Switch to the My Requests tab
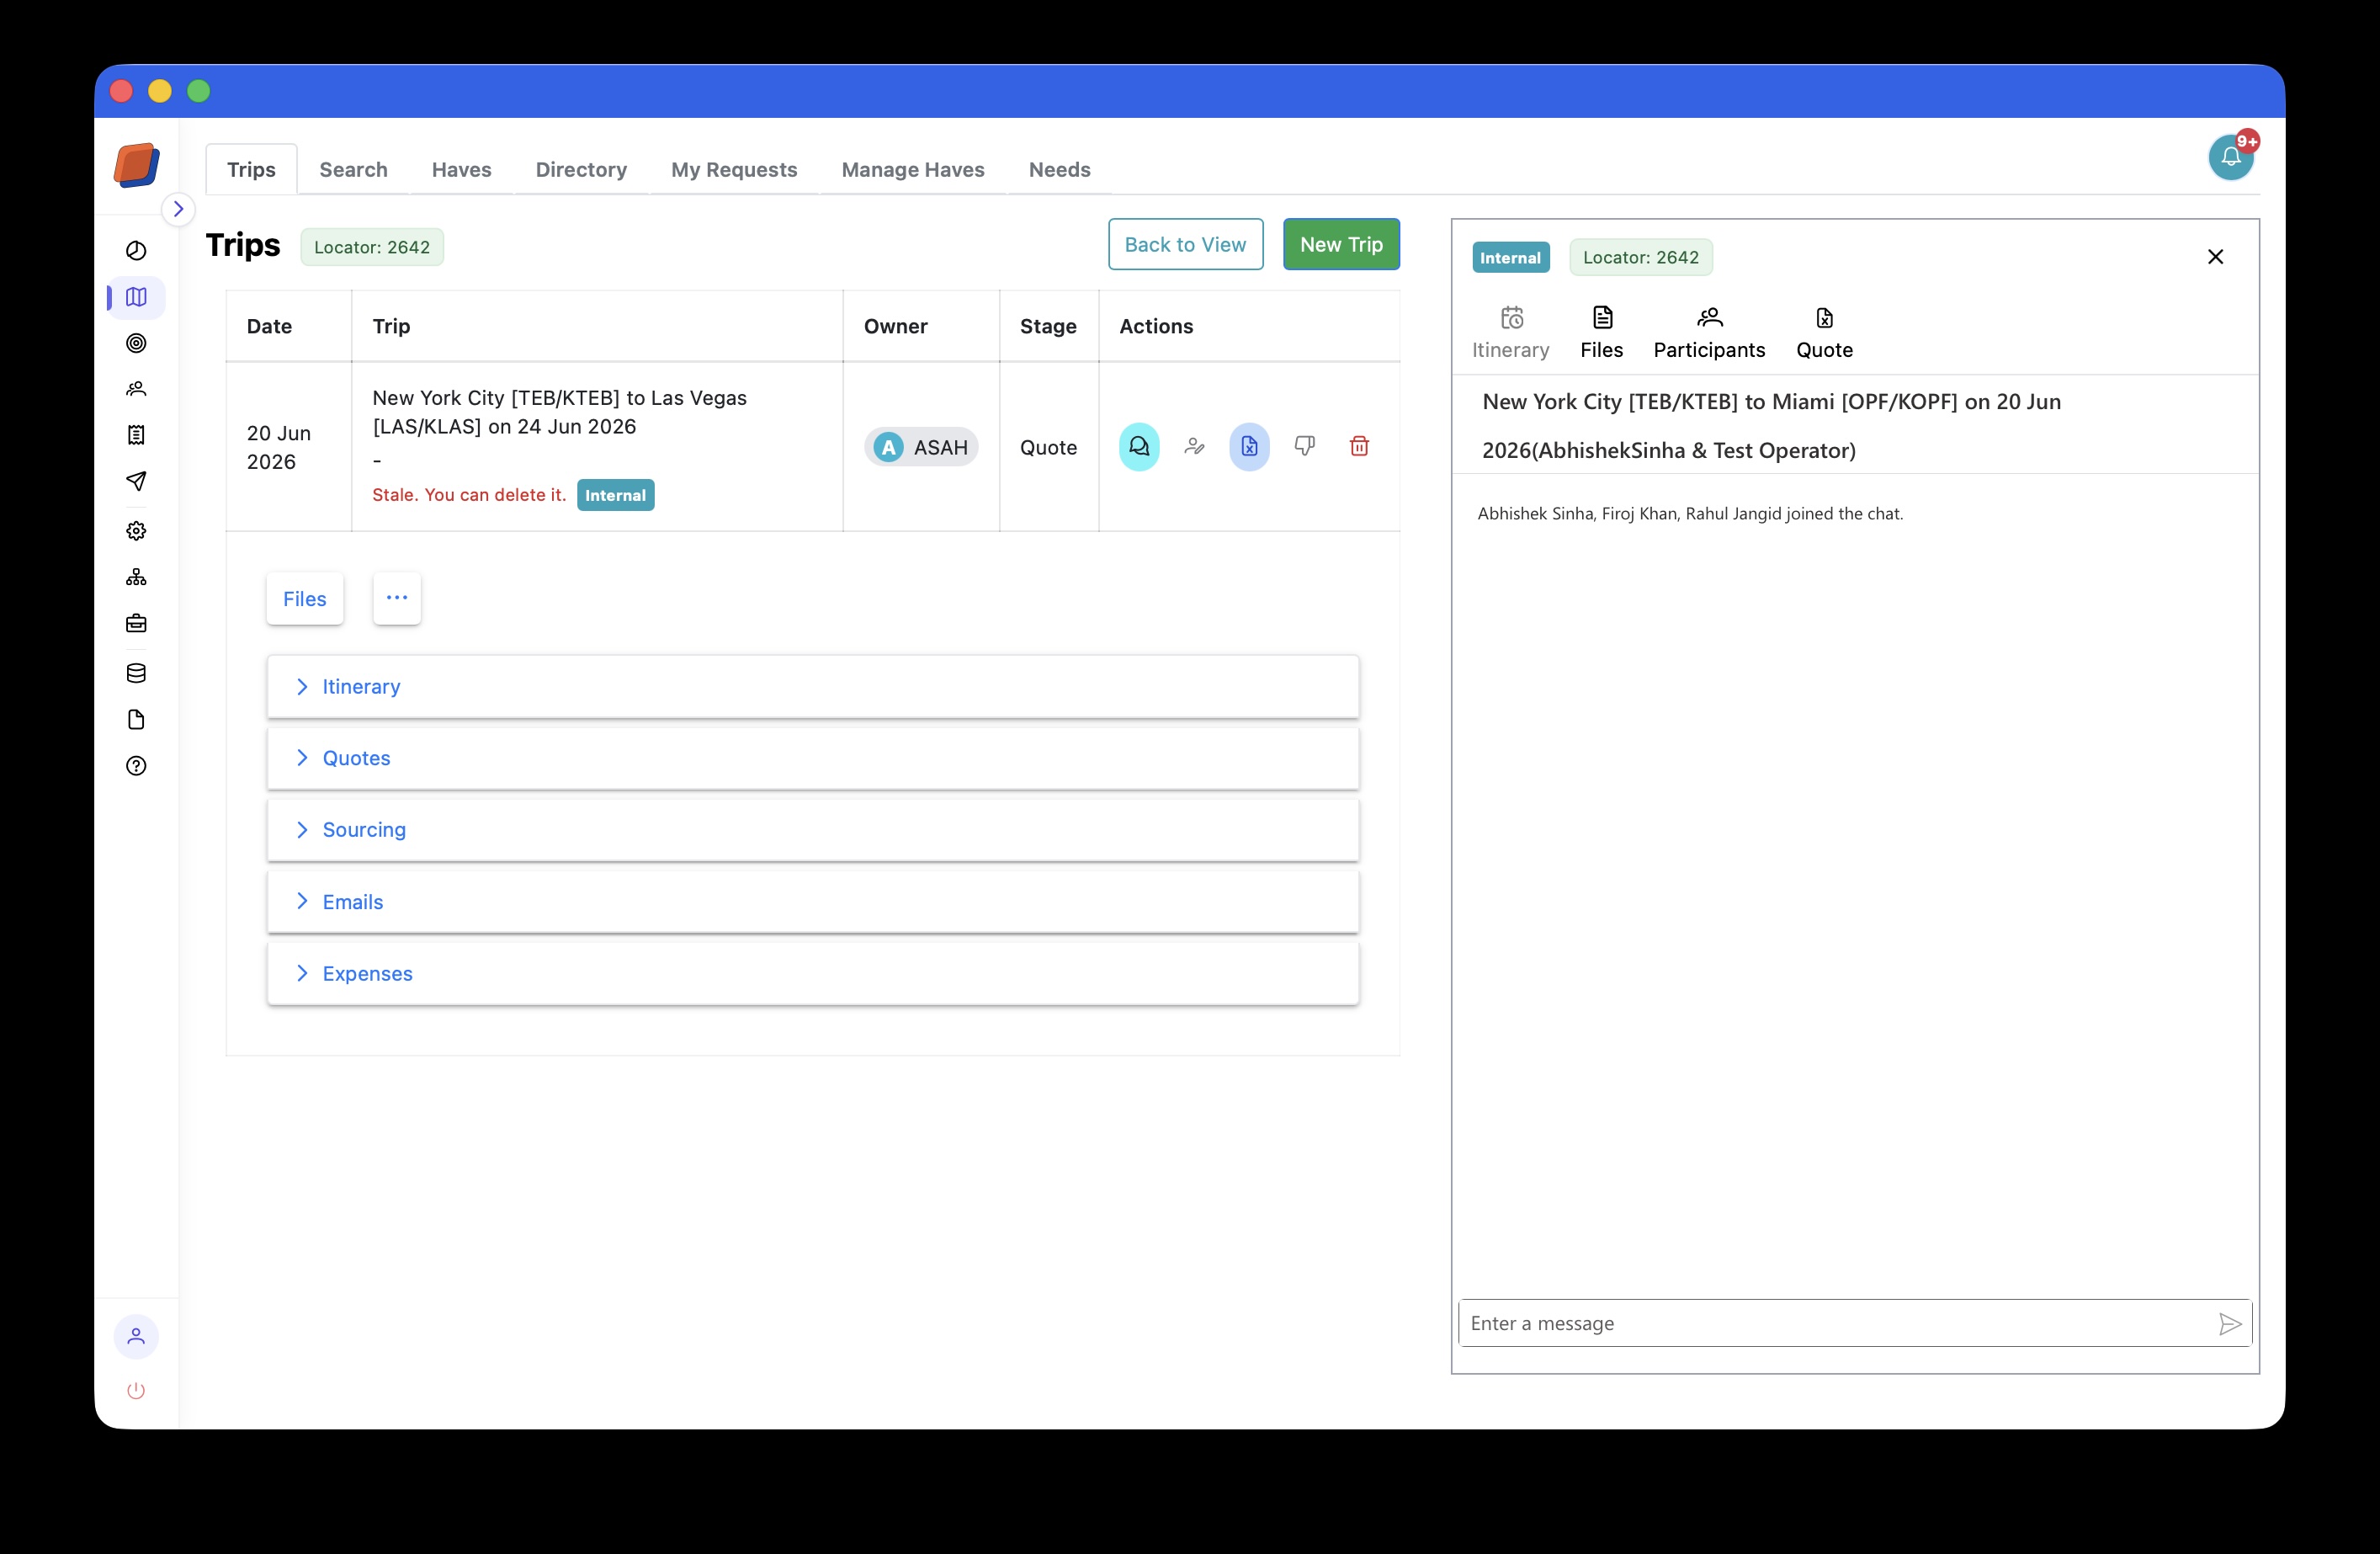 click(x=734, y=169)
